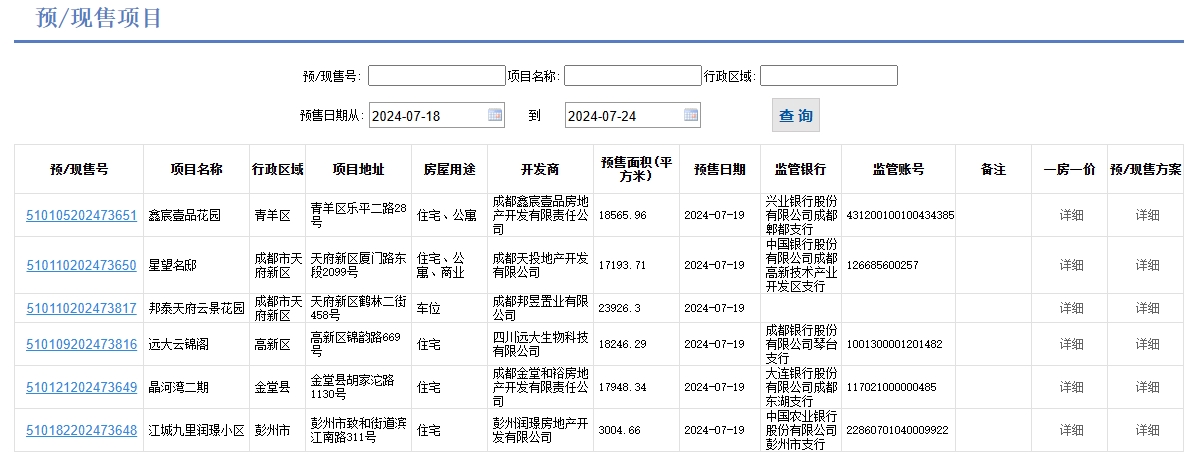This screenshot has width=1192, height=457.
Task: Open presale number 510110202473817 link
Action: pyautogui.click(x=81, y=309)
